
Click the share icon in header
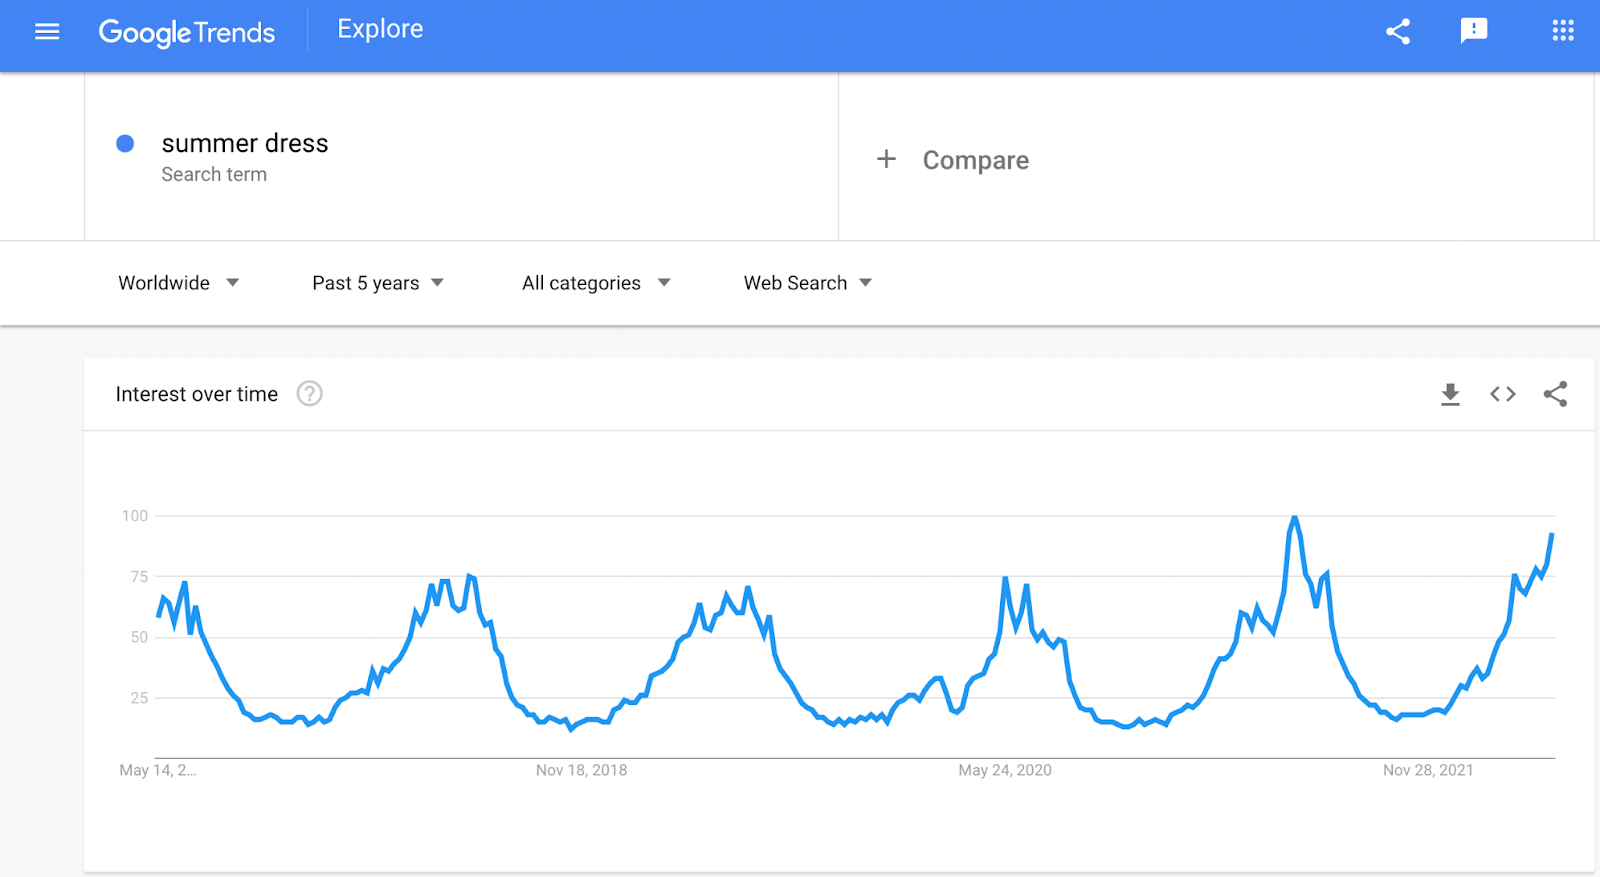pos(1398,32)
